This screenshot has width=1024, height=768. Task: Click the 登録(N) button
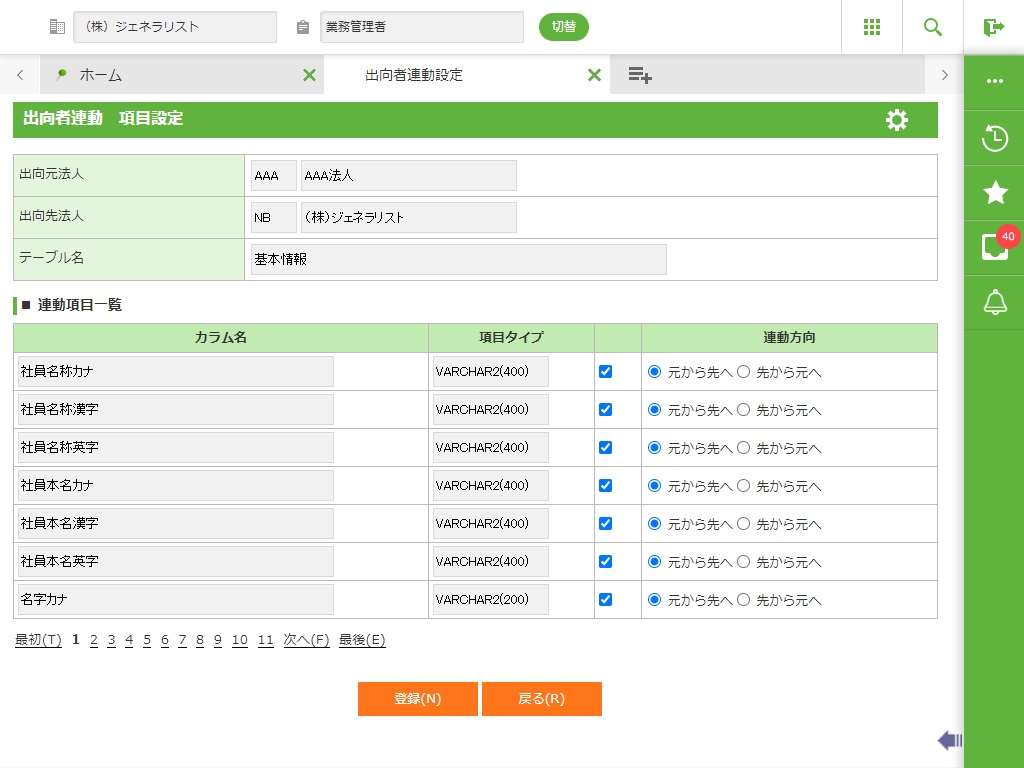click(x=417, y=699)
